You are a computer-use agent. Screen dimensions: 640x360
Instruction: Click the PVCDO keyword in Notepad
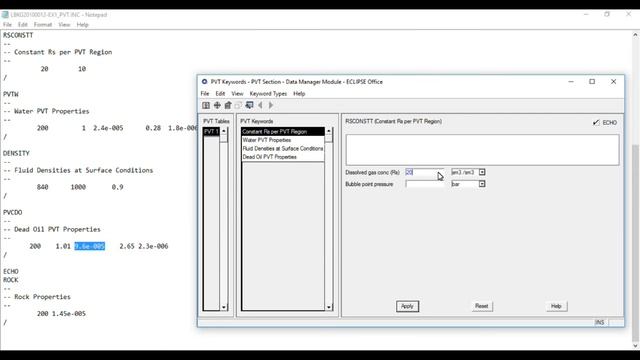coord(13,212)
